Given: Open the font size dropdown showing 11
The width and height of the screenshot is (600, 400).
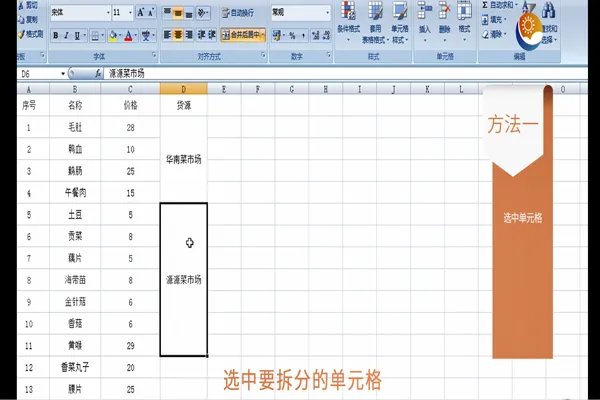Looking at the screenshot, I should pos(130,13).
